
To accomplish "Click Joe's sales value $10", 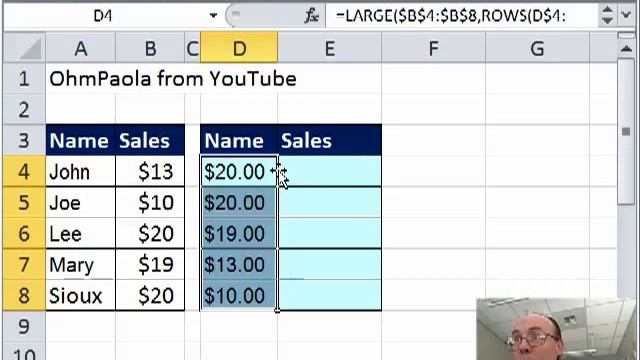I will tap(150, 202).
